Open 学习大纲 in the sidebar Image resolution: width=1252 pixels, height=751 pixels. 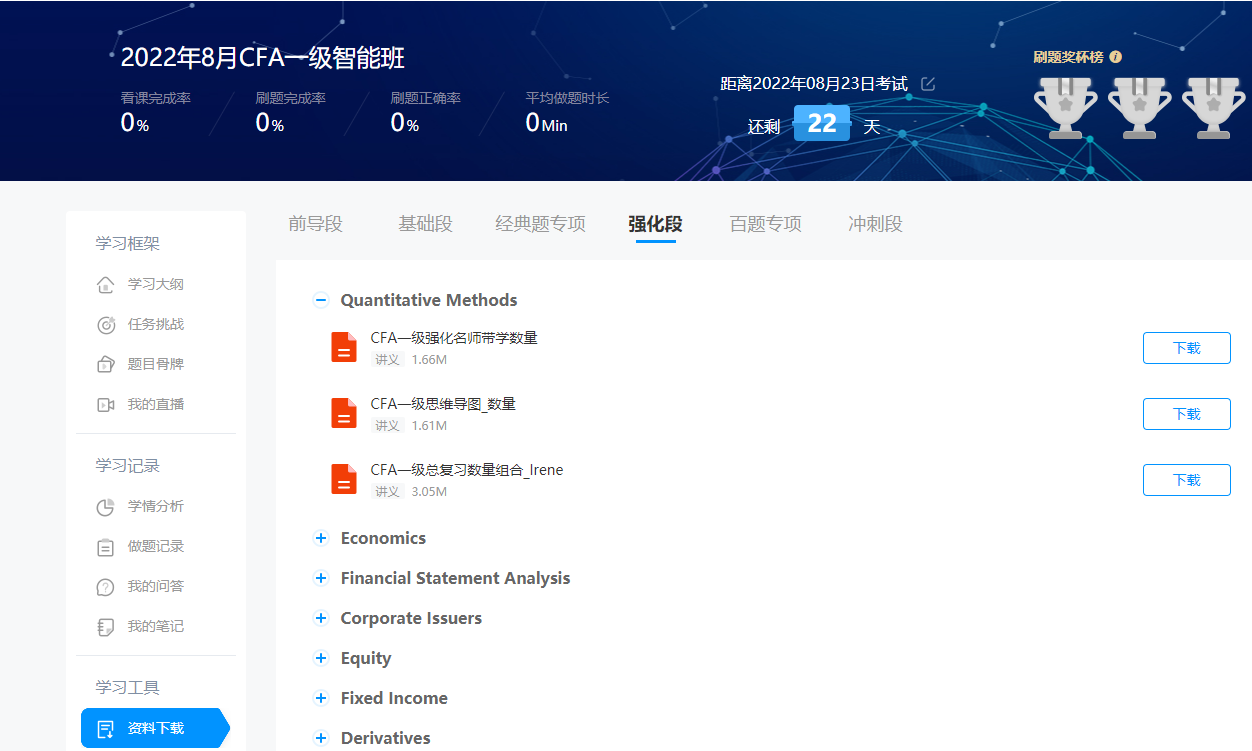[x=155, y=285]
